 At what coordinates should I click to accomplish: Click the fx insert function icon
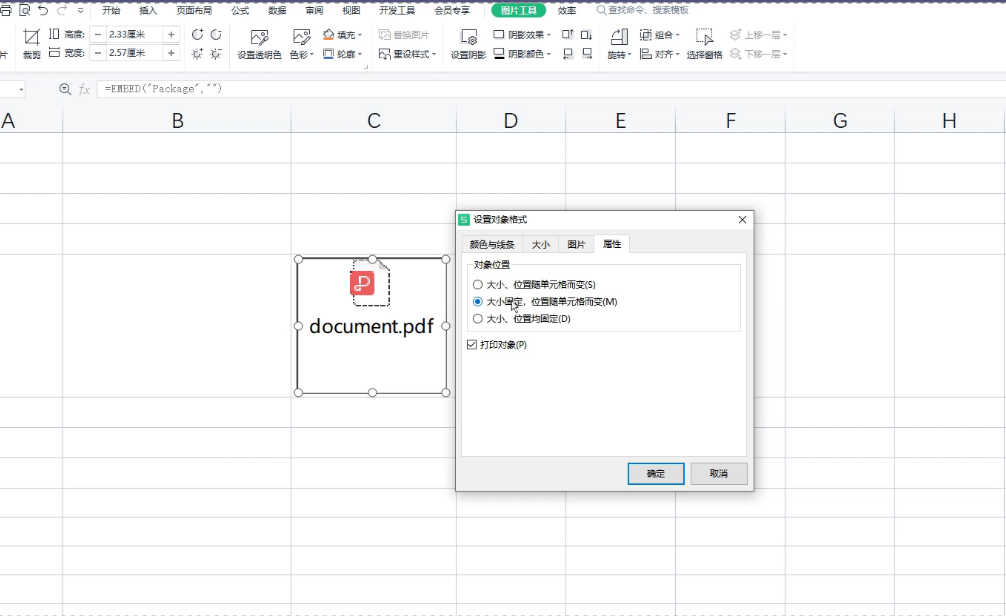(84, 89)
